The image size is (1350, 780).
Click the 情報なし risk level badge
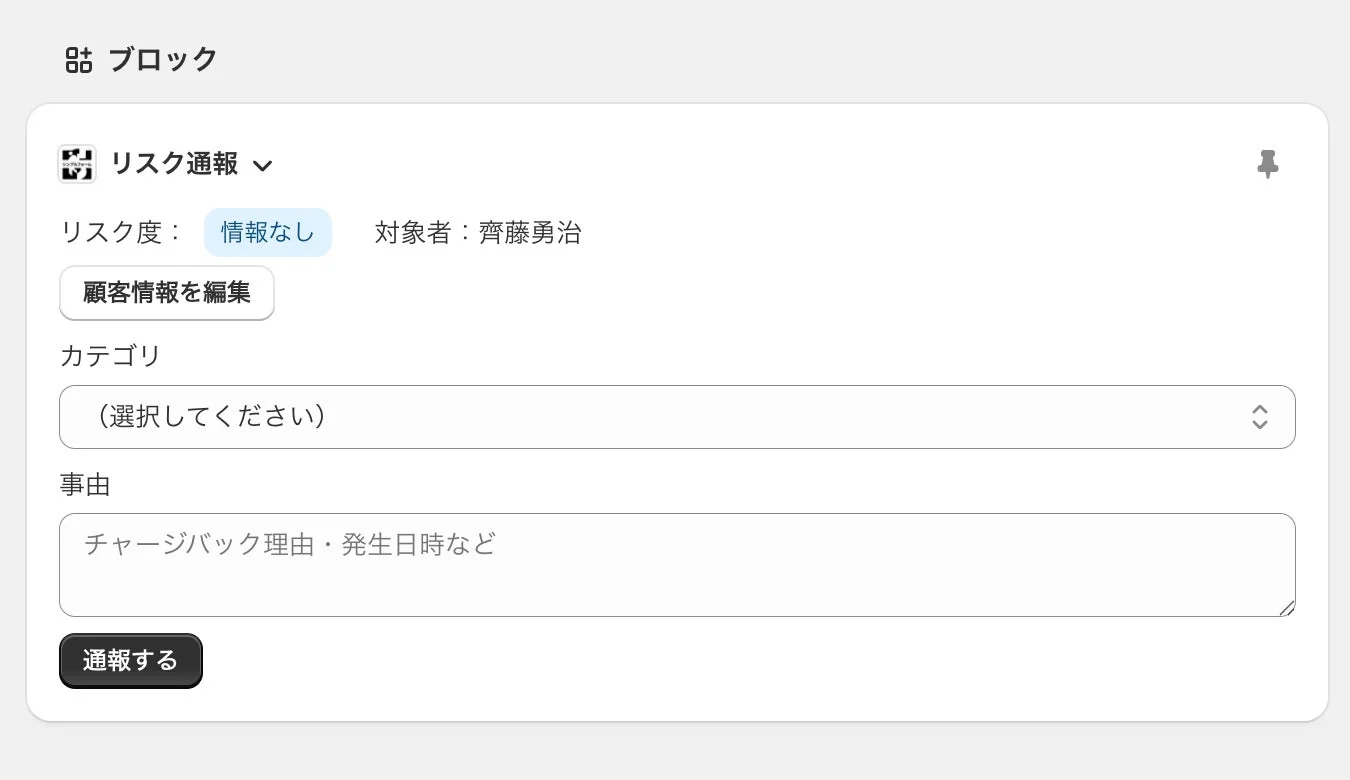[x=268, y=232]
